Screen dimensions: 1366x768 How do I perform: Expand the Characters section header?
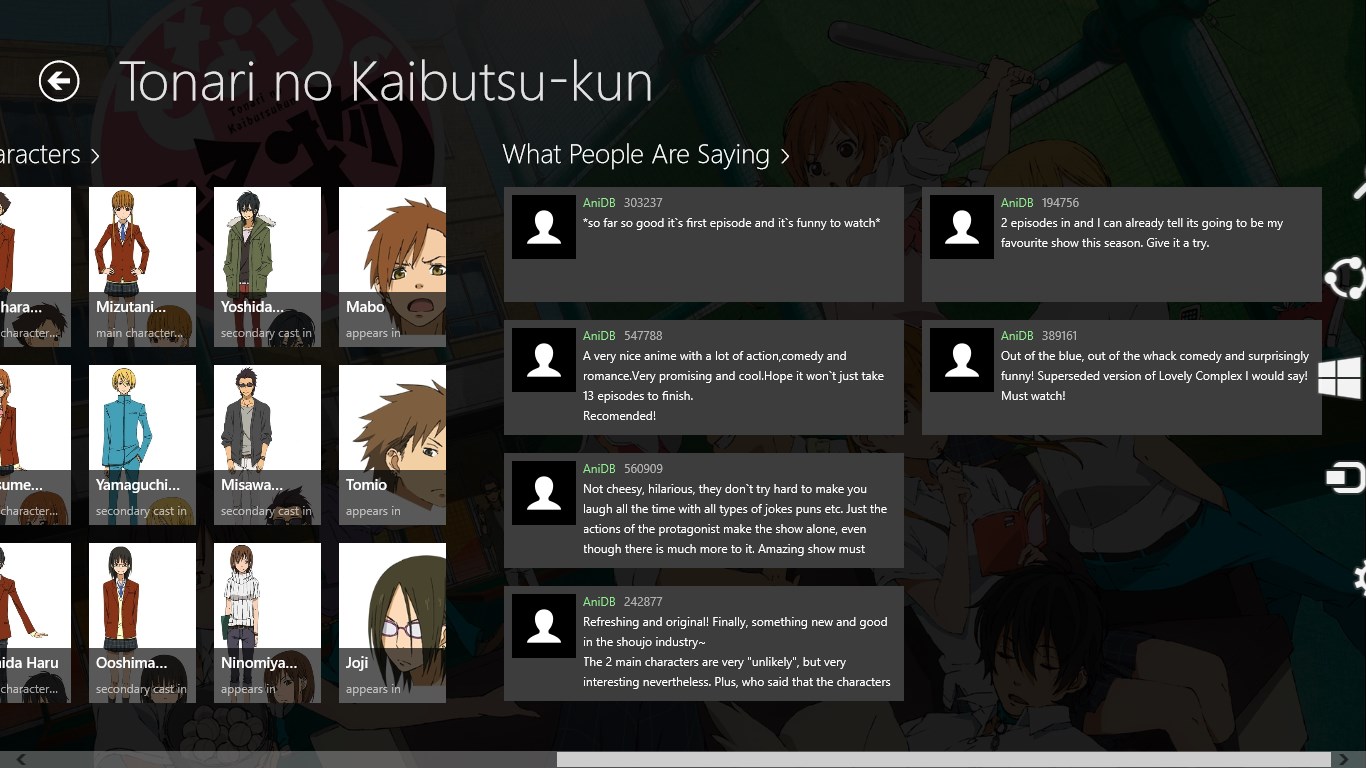pyautogui.click(x=49, y=155)
